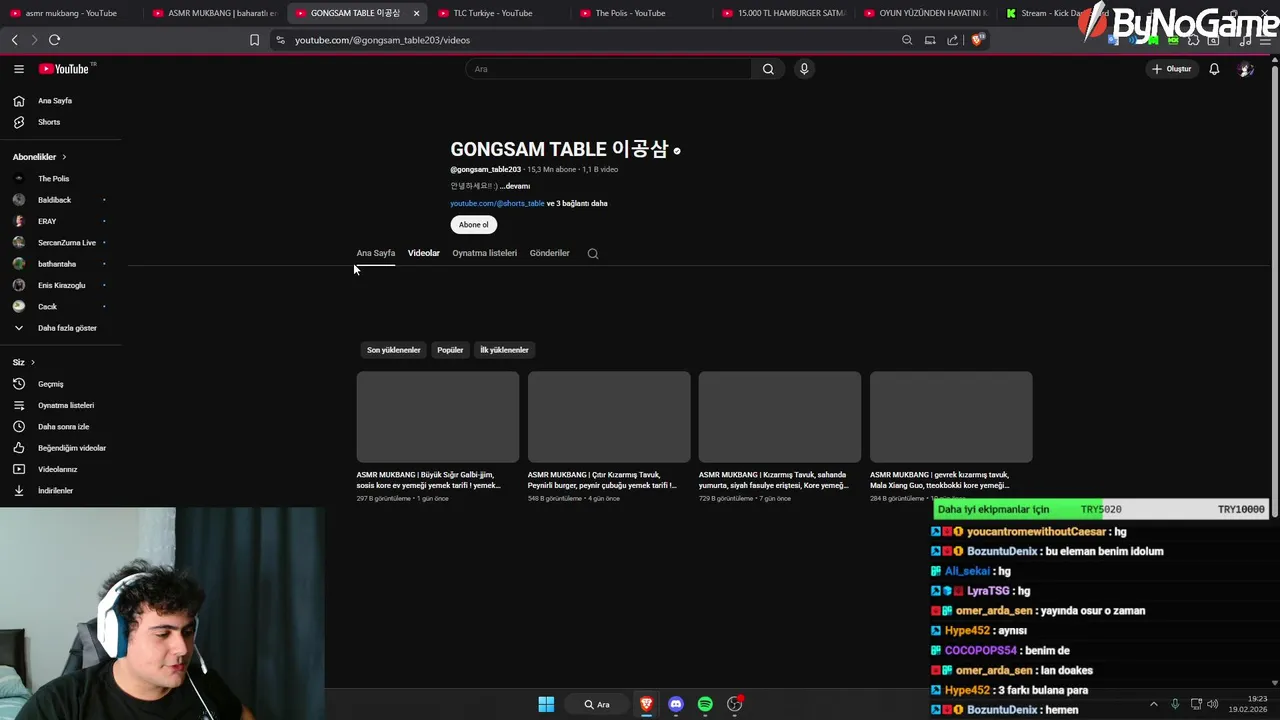Image resolution: width=1280 pixels, height=720 pixels.
Task: Open the Brave hamburger menu in the toolbar
Action: coord(1266,40)
